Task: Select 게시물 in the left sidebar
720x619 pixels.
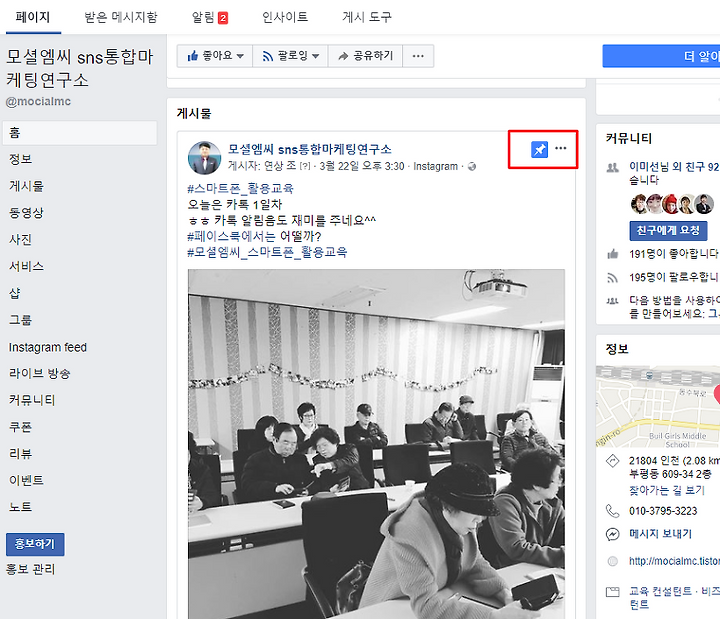Action: pyautogui.click(x=27, y=186)
